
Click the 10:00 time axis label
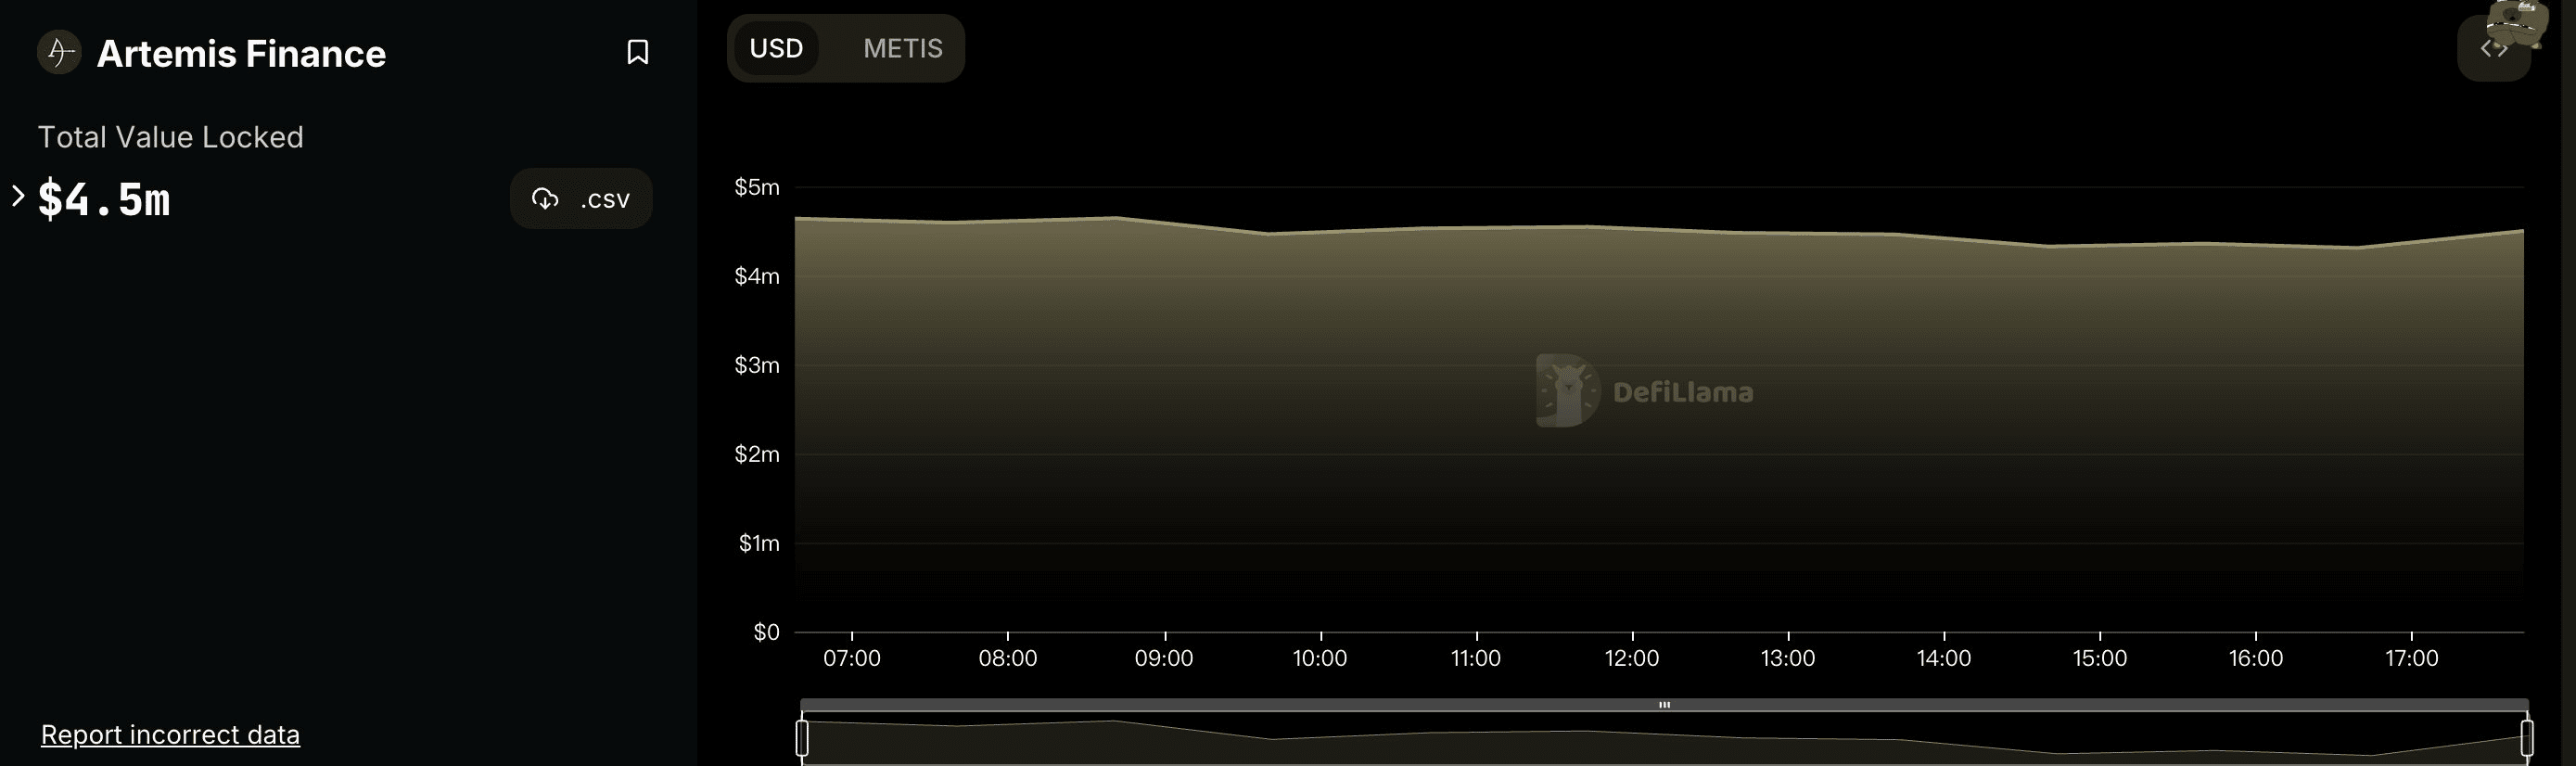[x=1320, y=658]
